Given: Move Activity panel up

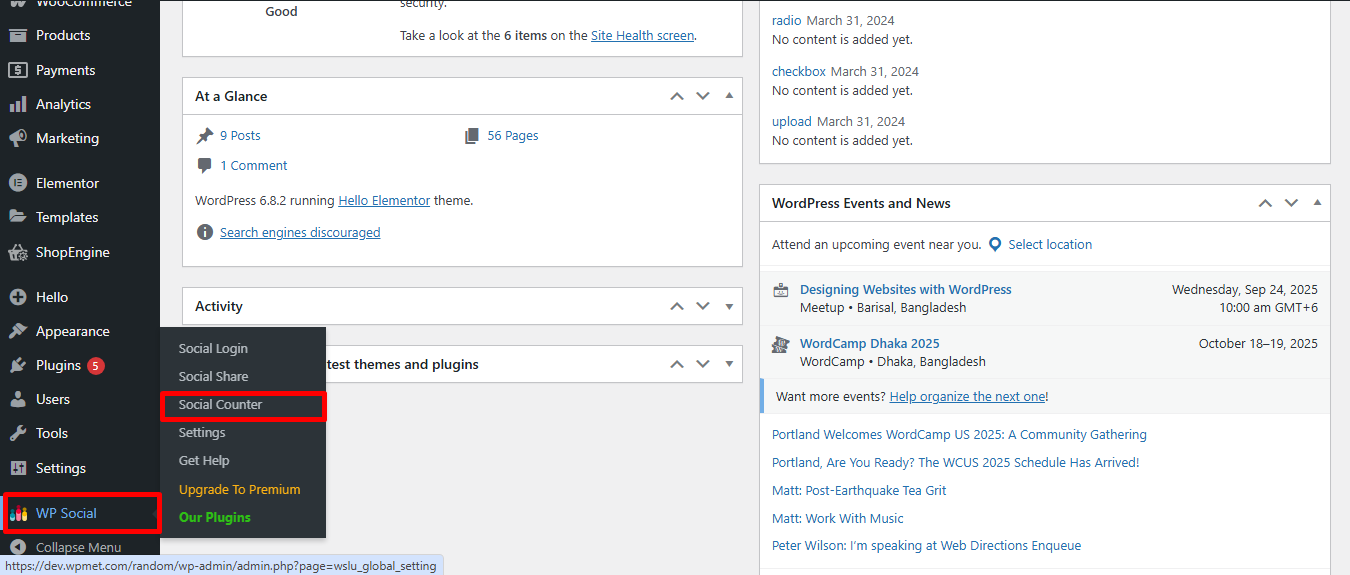Looking at the screenshot, I should pos(677,306).
